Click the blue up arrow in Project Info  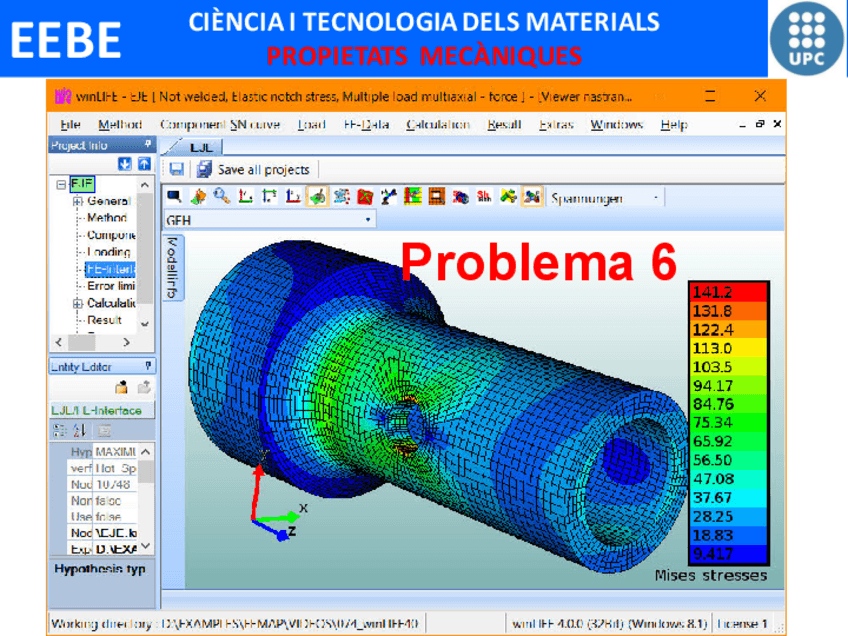tap(143, 164)
